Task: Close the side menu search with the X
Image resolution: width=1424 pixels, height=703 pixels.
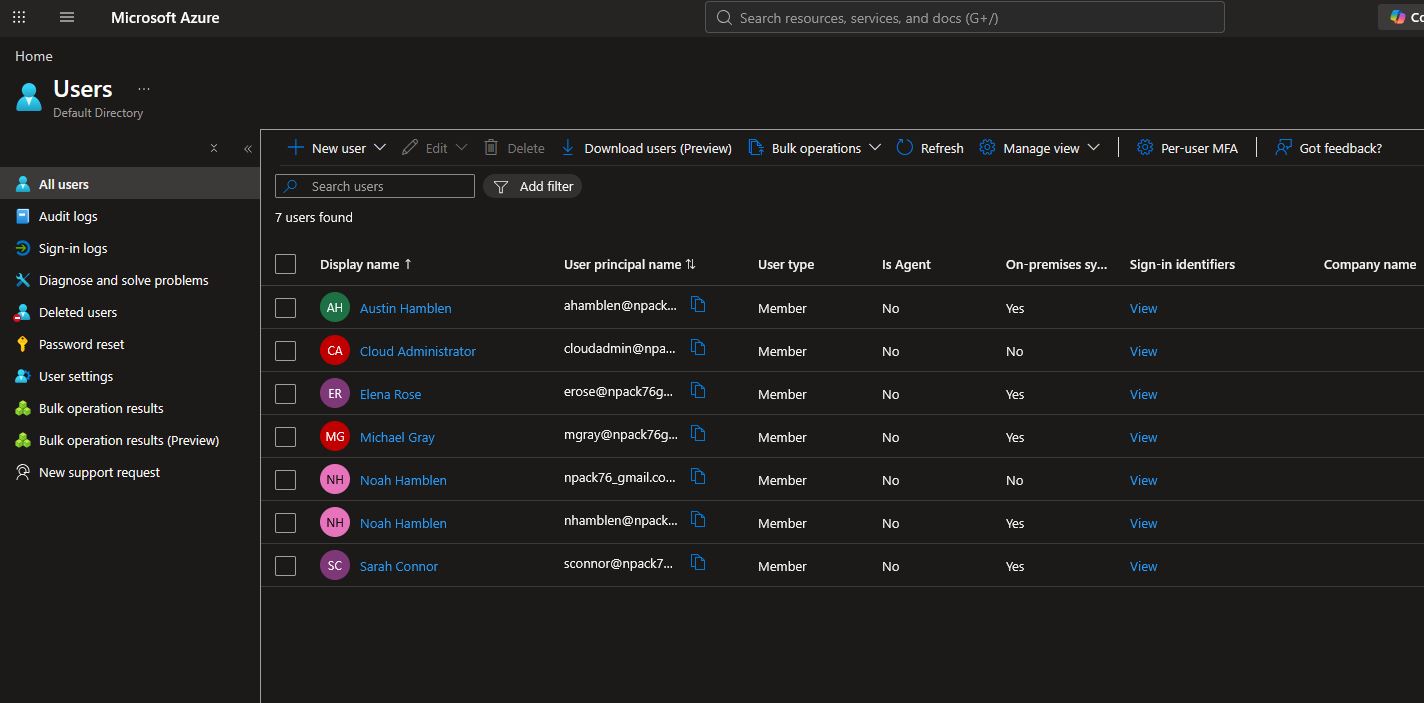Action: click(213, 148)
